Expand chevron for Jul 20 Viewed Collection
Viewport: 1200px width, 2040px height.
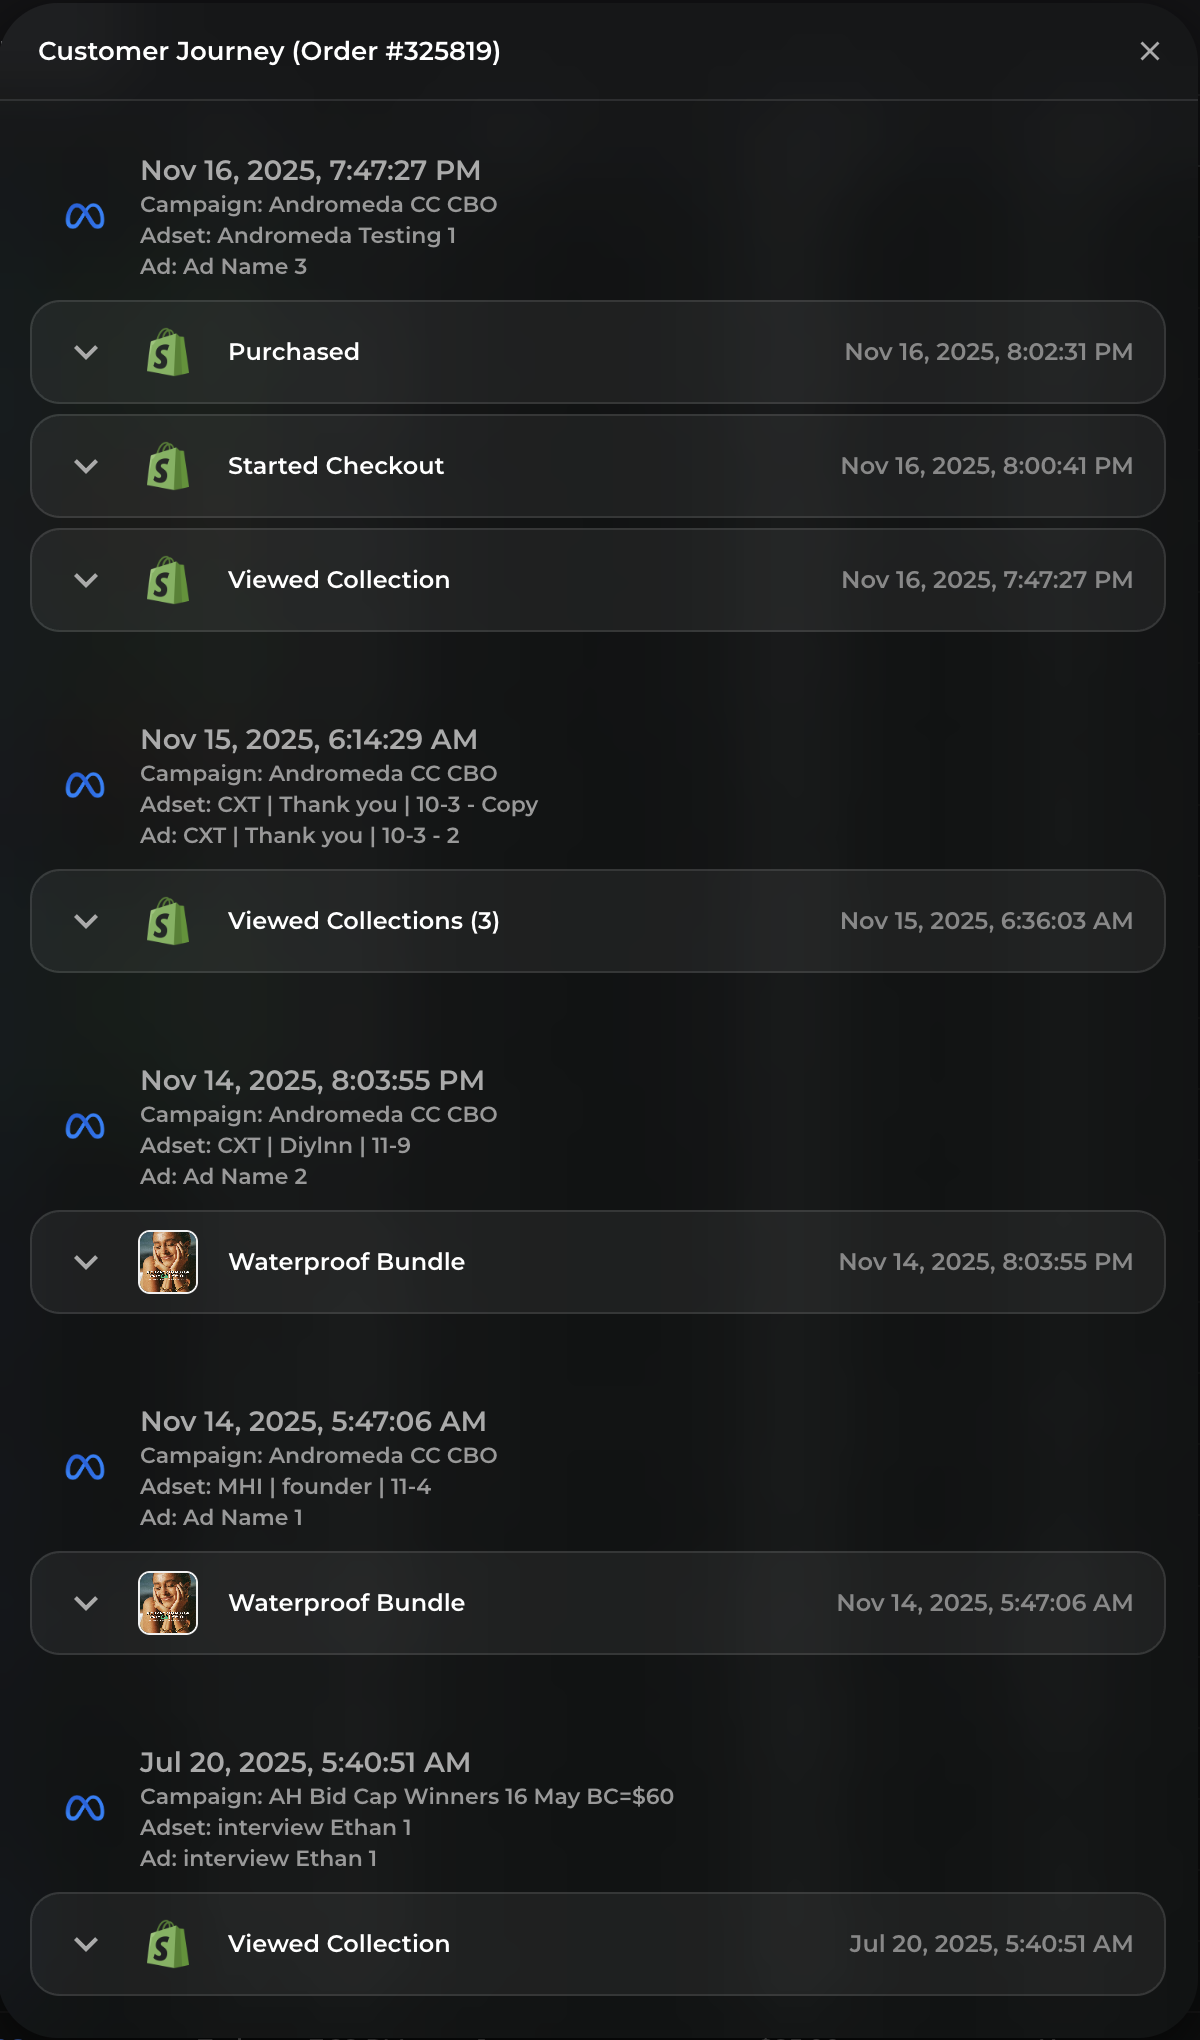tap(86, 1944)
